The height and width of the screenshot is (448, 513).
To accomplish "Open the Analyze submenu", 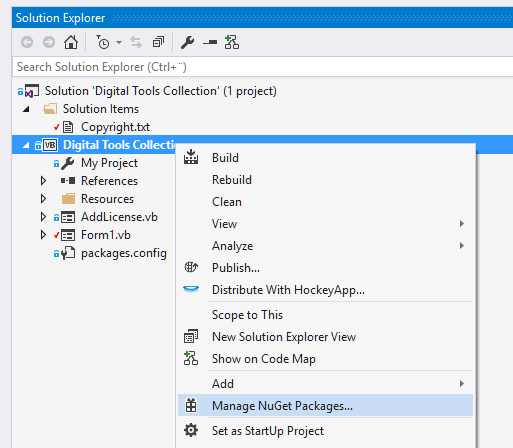I will pyautogui.click(x=325, y=246).
